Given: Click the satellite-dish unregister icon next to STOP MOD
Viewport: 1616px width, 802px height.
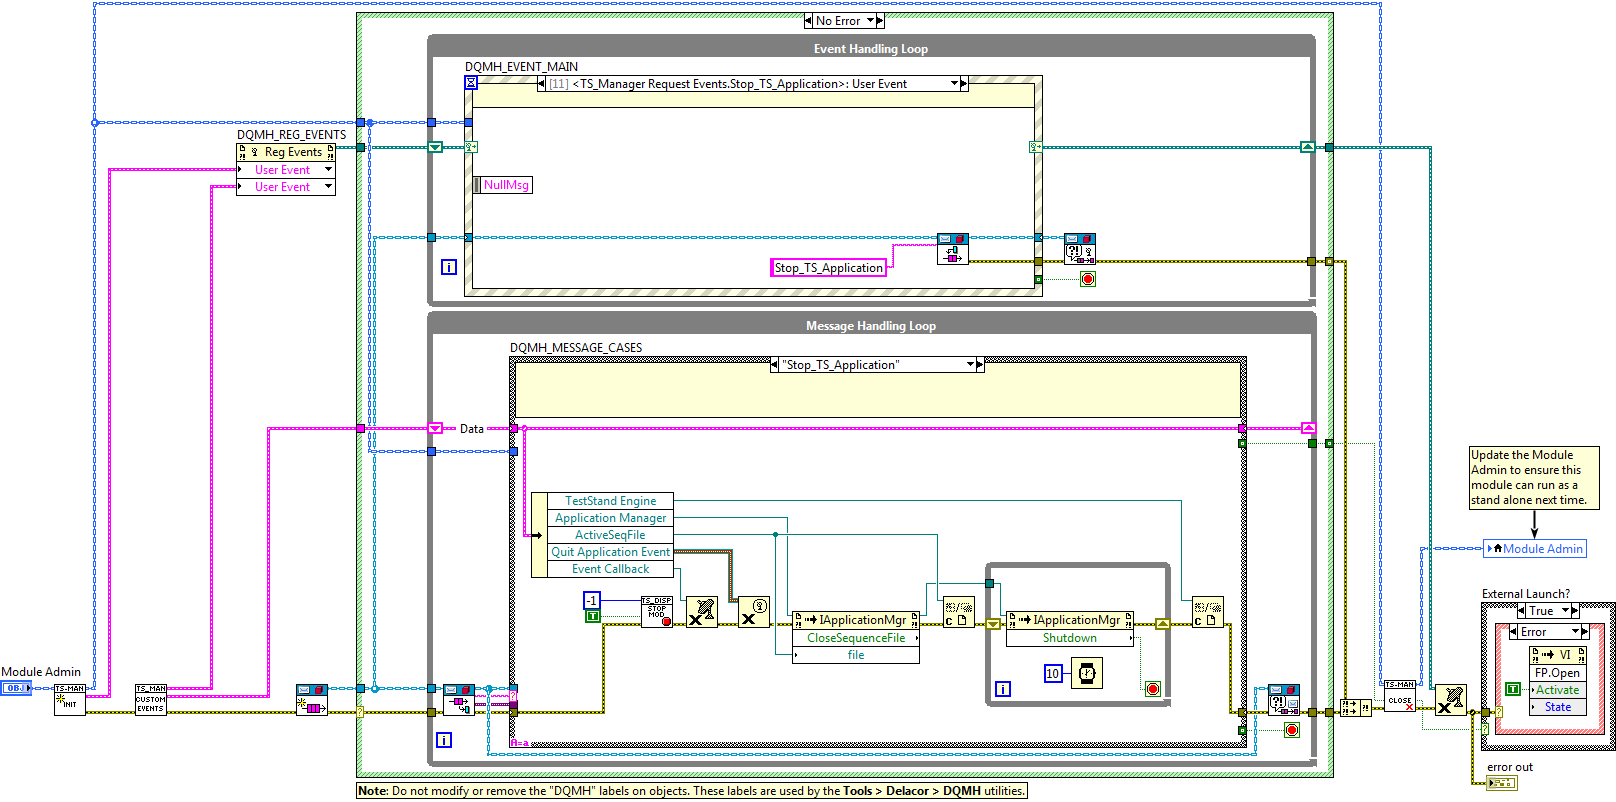Looking at the screenshot, I should pos(702,612).
